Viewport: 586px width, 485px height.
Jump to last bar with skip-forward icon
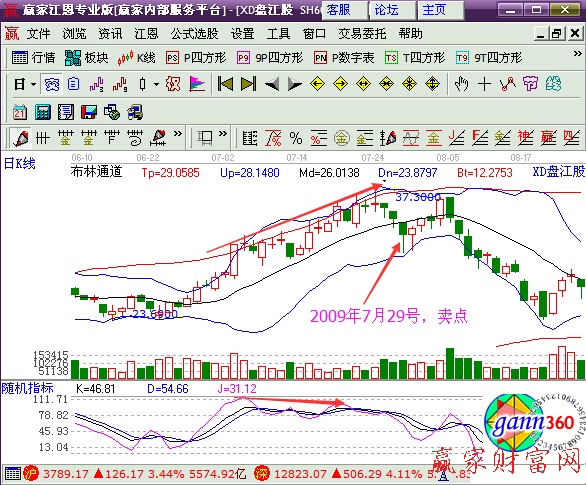[x=249, y=84]
